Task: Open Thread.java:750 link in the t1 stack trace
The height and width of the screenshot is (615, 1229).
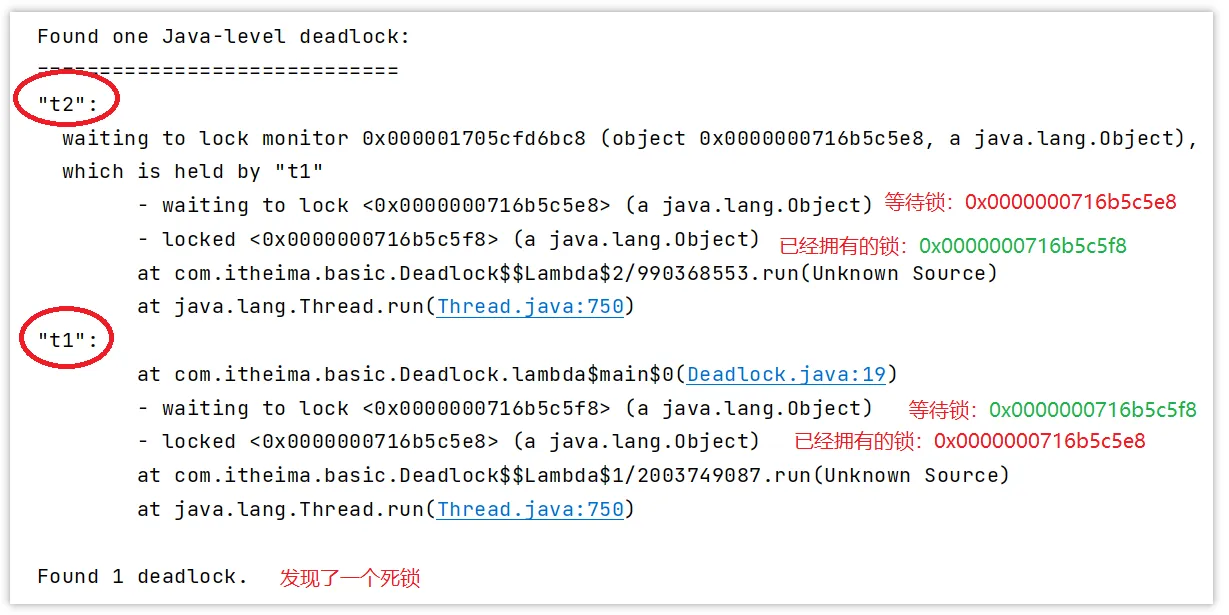Action: 530,509
